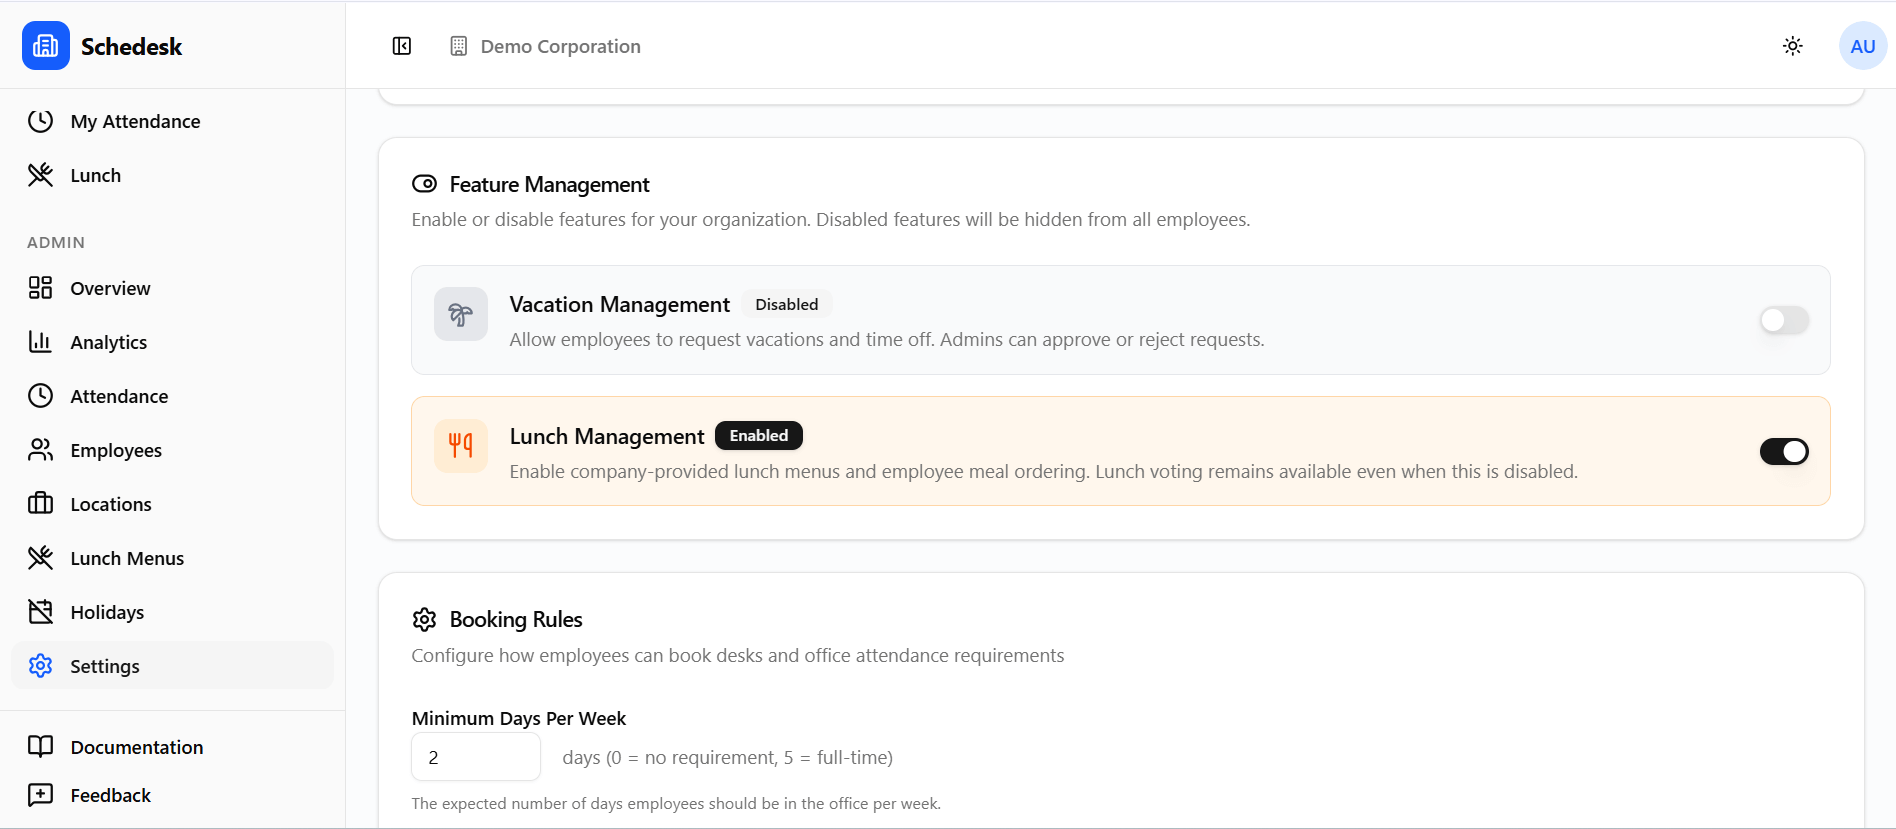Image resolution: width=1896 pixels, height=829 pixels.
Task: Click the Demo Corporation building icon
Action: (x=459, y=46)
